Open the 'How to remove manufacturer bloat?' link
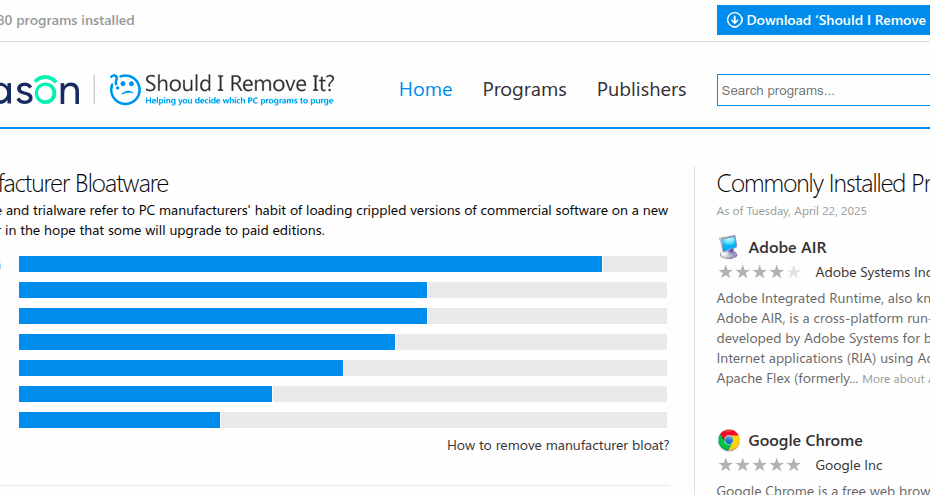930x495 pixels. (557, 446)
